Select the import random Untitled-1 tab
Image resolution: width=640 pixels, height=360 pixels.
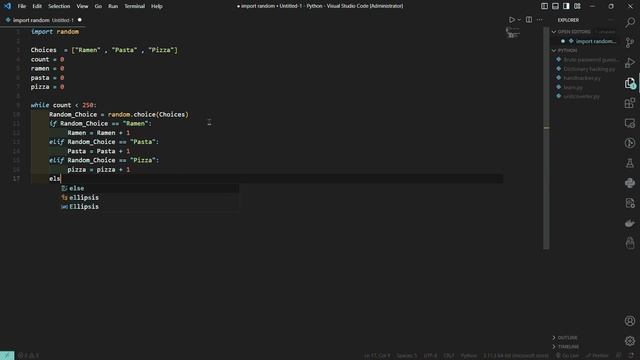pyautogui.click(x=42, y=20)
